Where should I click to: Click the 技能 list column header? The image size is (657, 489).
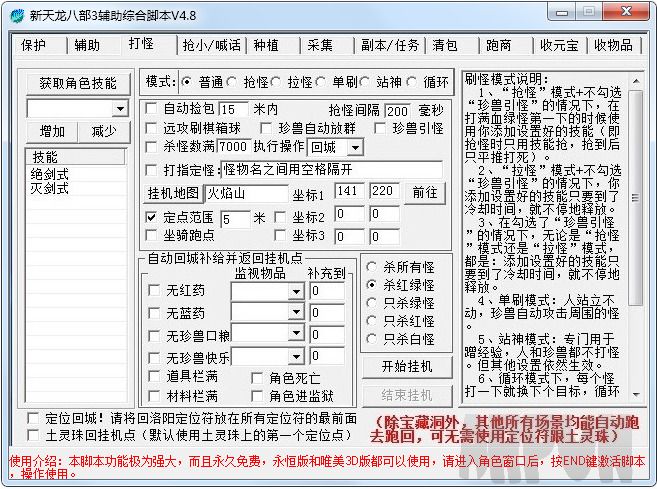[76, 157]
